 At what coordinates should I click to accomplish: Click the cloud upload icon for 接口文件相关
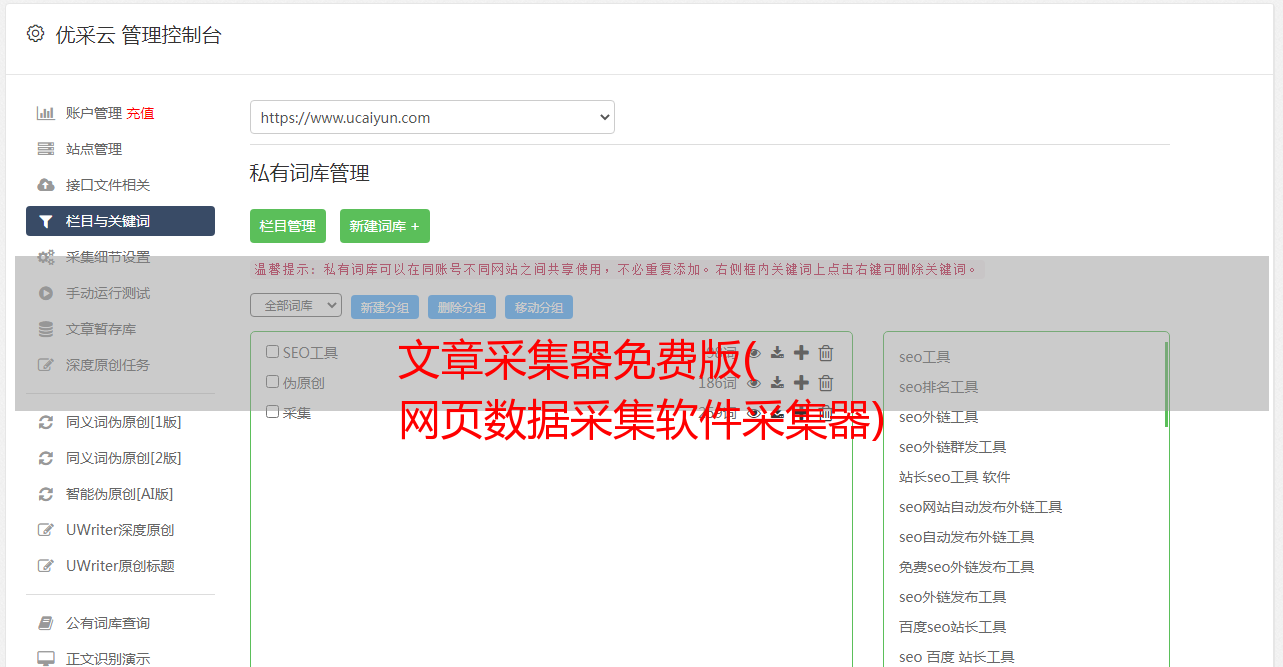click(46, 185)
